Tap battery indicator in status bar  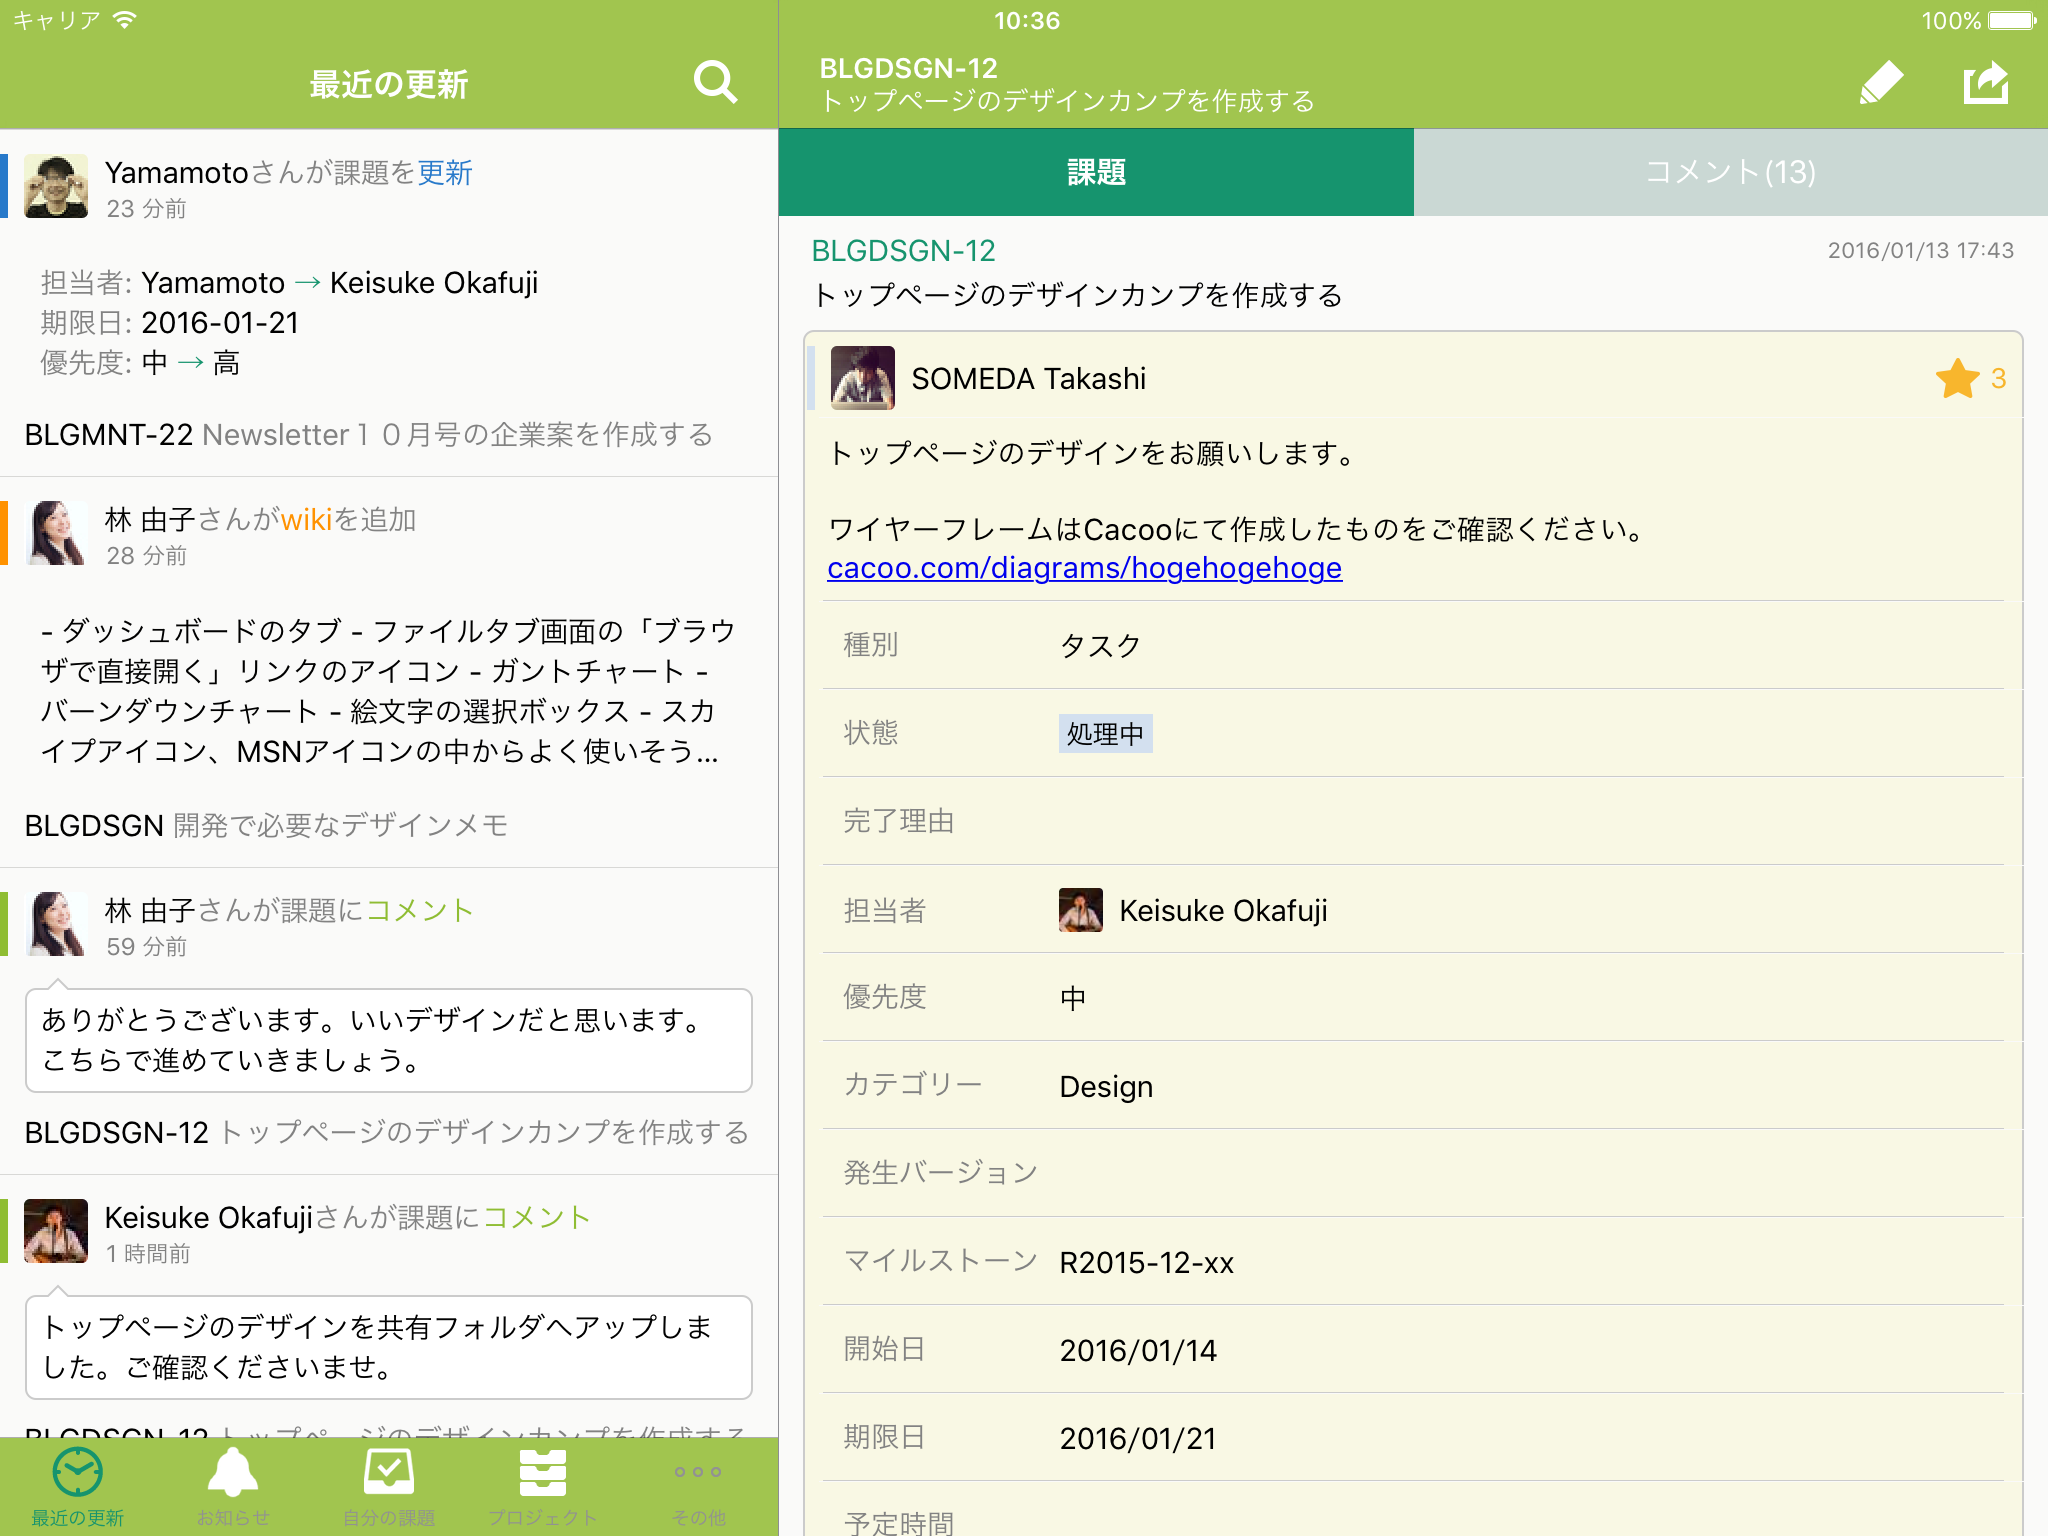click(2012, 21)
